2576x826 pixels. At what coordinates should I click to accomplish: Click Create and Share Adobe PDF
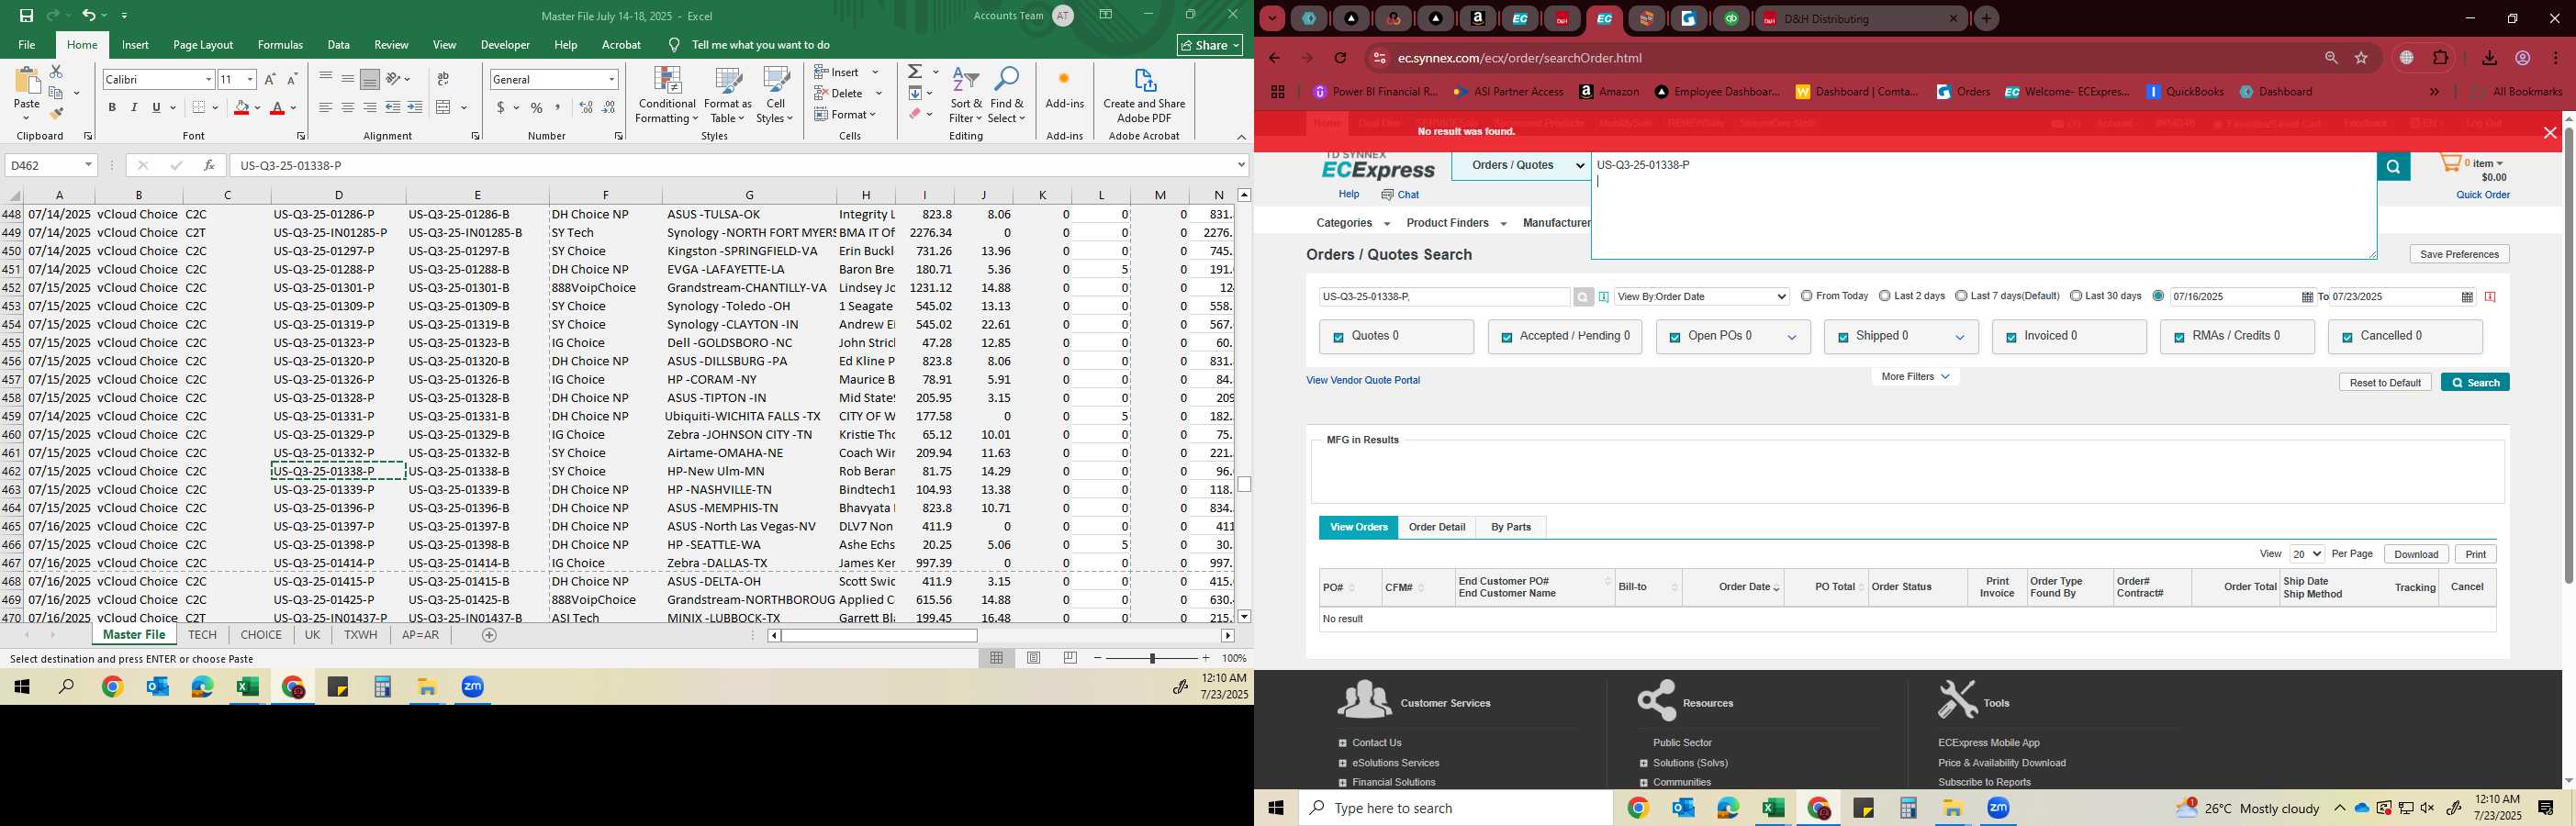click(x=1144, y=96)
